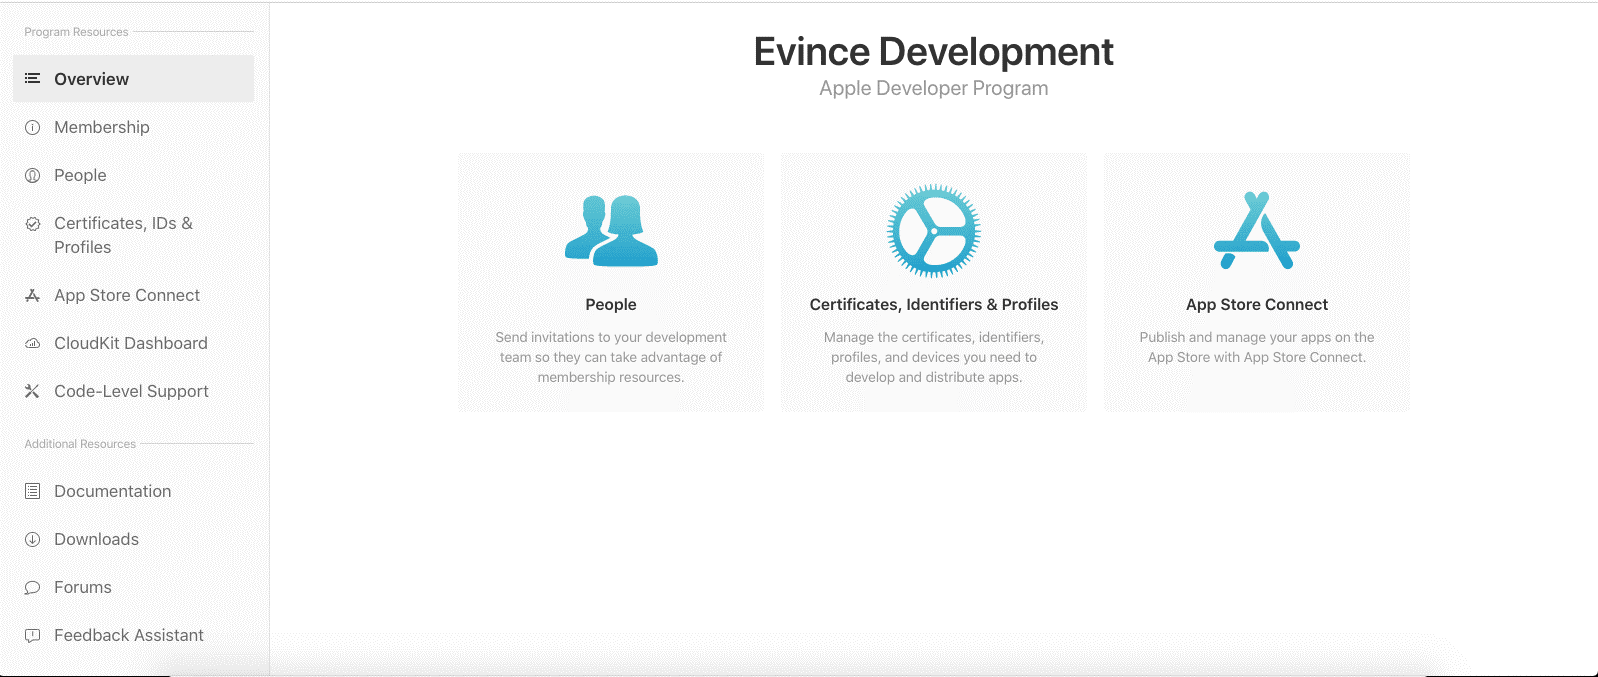
Task: Click the Code-Level Support tools icon
Action: [x=32, y=391]
